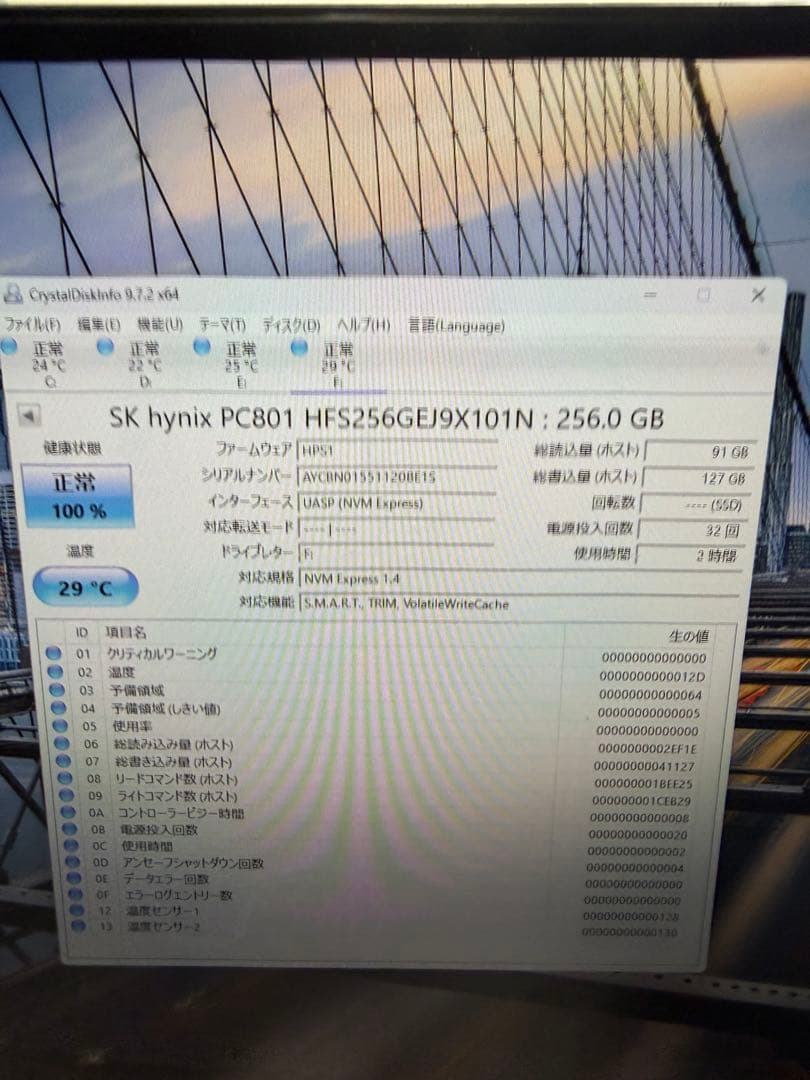Click the CrystalDiskInfo app icon in title bar
The width and height of the screenshot is (810, 1080).
click(x=13, y=294)
